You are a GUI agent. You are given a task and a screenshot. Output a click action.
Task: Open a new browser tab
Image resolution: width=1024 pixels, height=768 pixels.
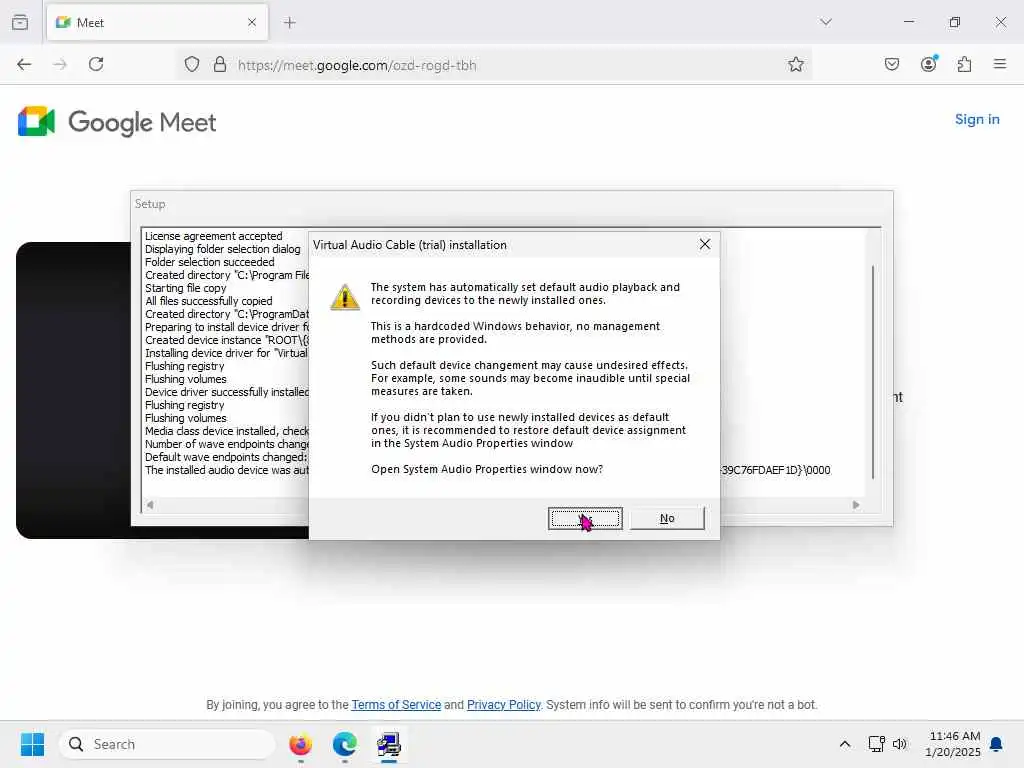tap(290, 23)
